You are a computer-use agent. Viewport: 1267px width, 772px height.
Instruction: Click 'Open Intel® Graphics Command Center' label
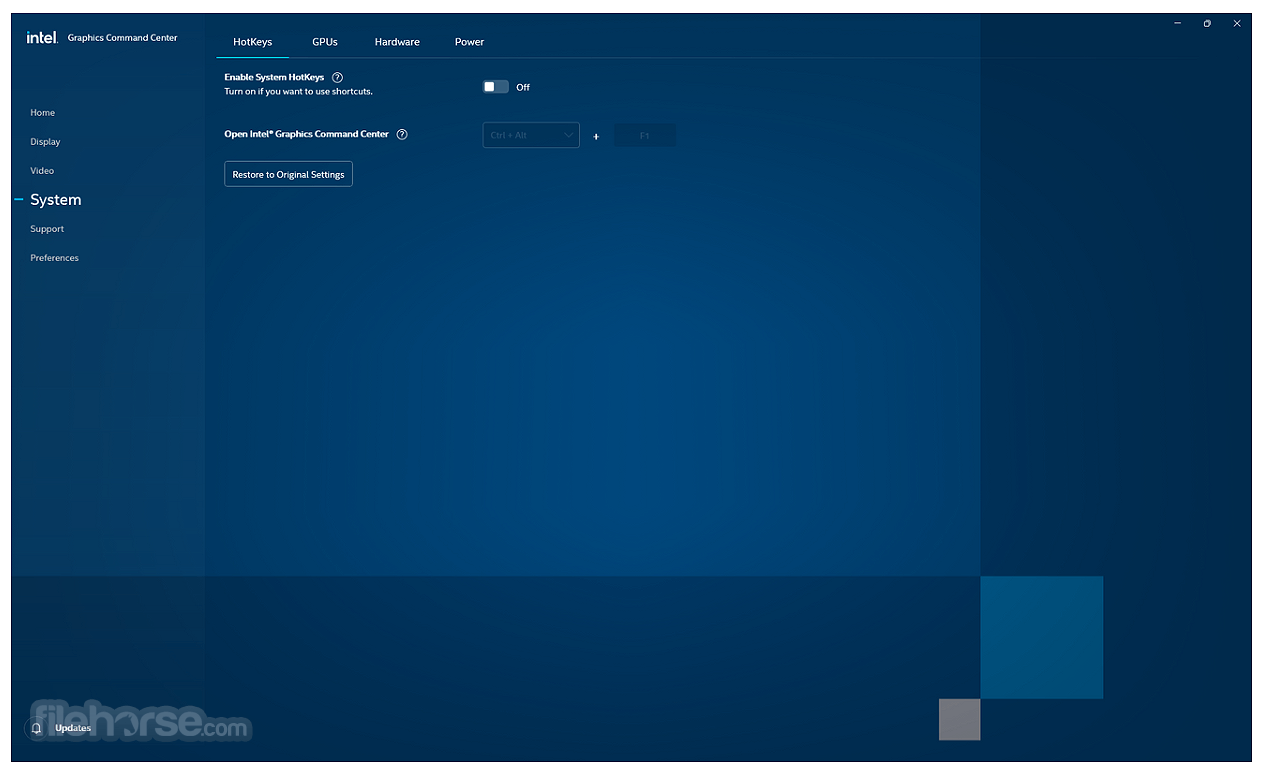click(x=306, y=134)
